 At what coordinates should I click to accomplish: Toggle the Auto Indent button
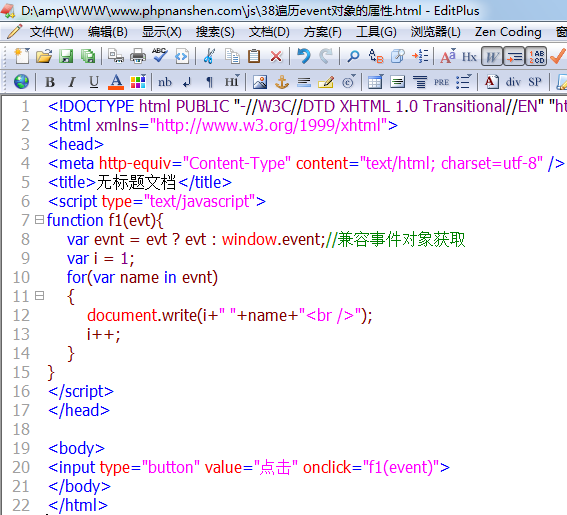pyautogui.click(x=514, y=56)
